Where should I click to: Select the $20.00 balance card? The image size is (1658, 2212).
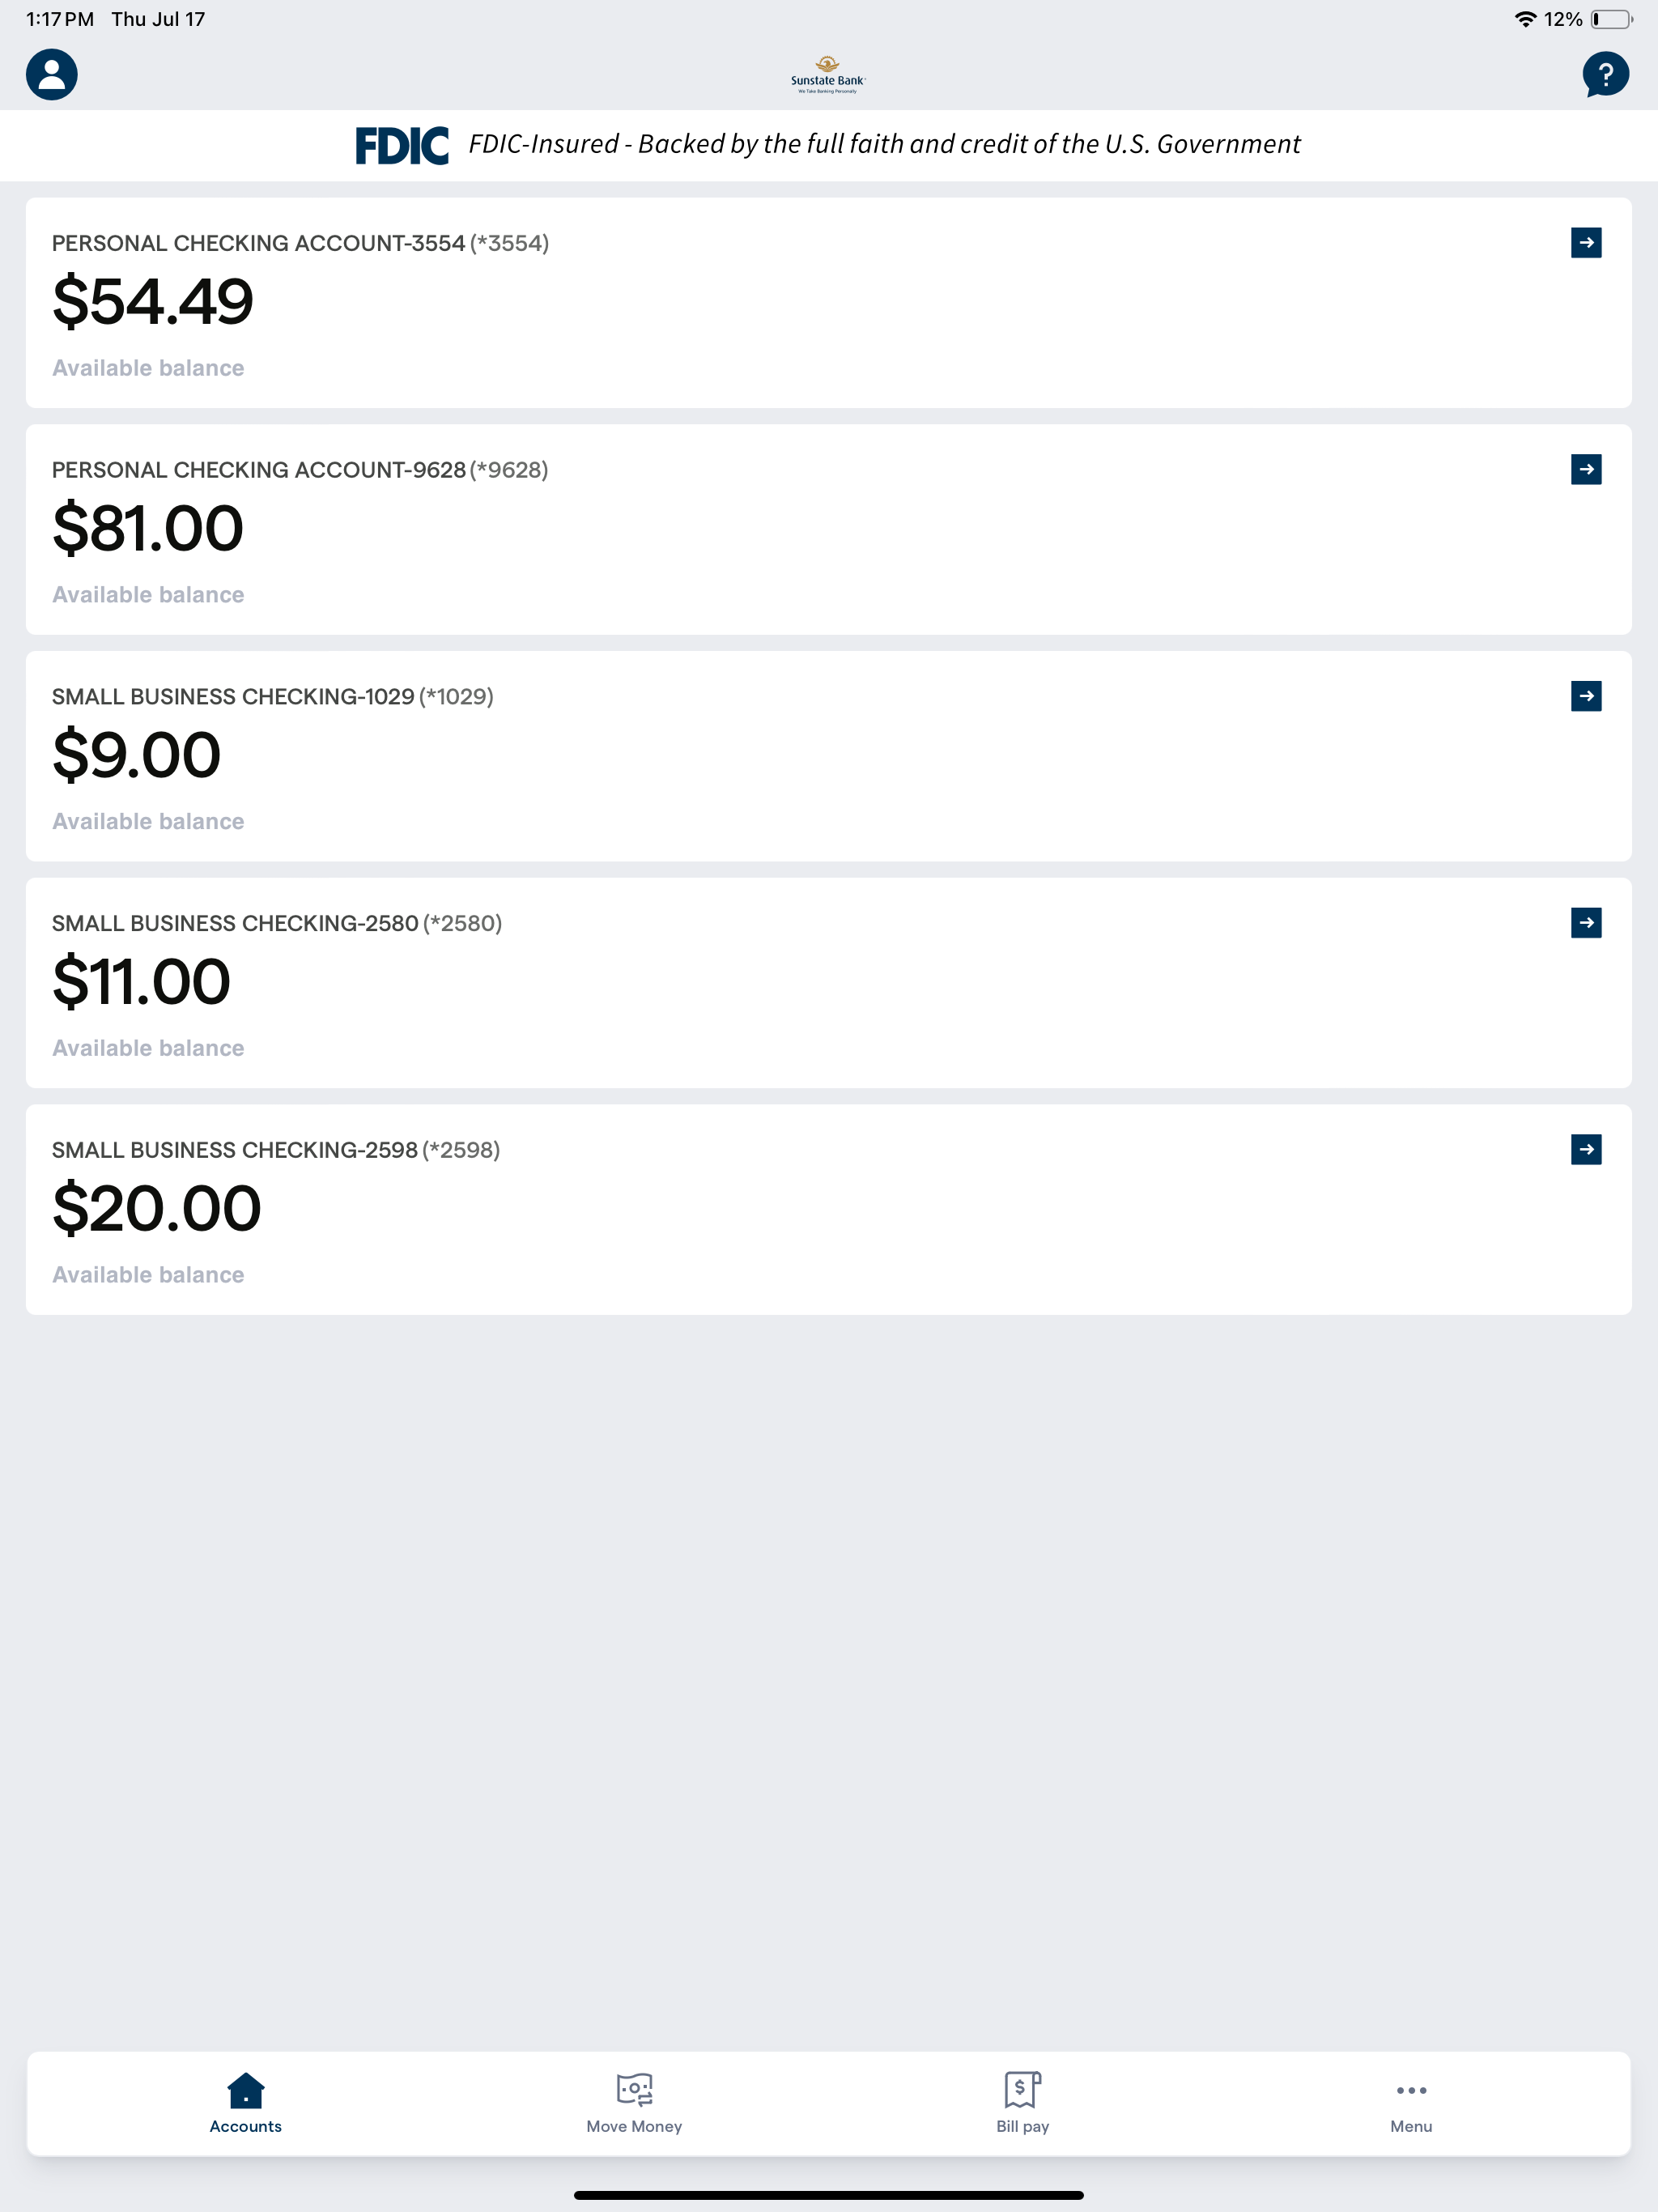(x=828, y=1209)
